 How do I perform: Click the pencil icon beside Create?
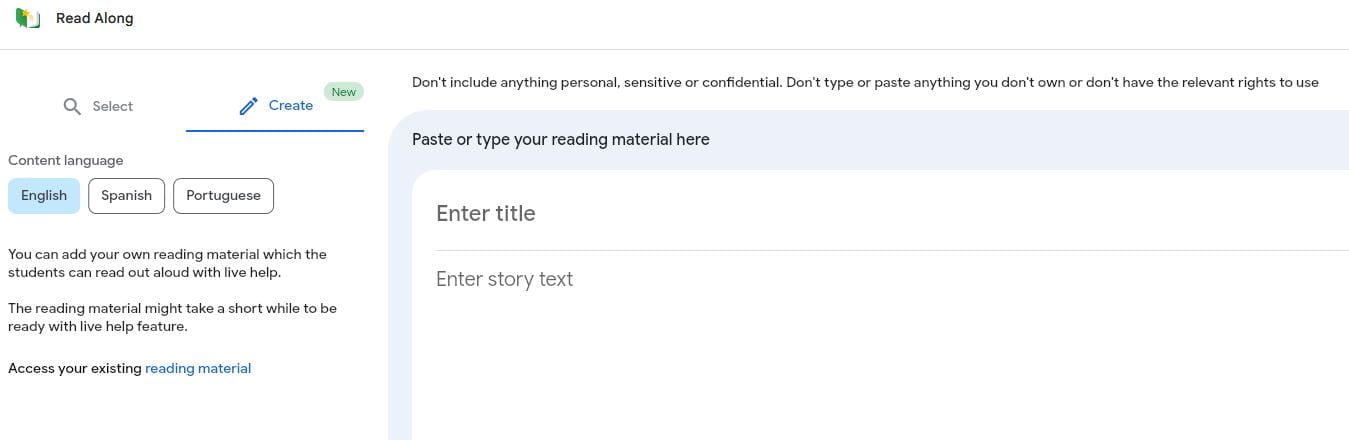tap(249, 106)
